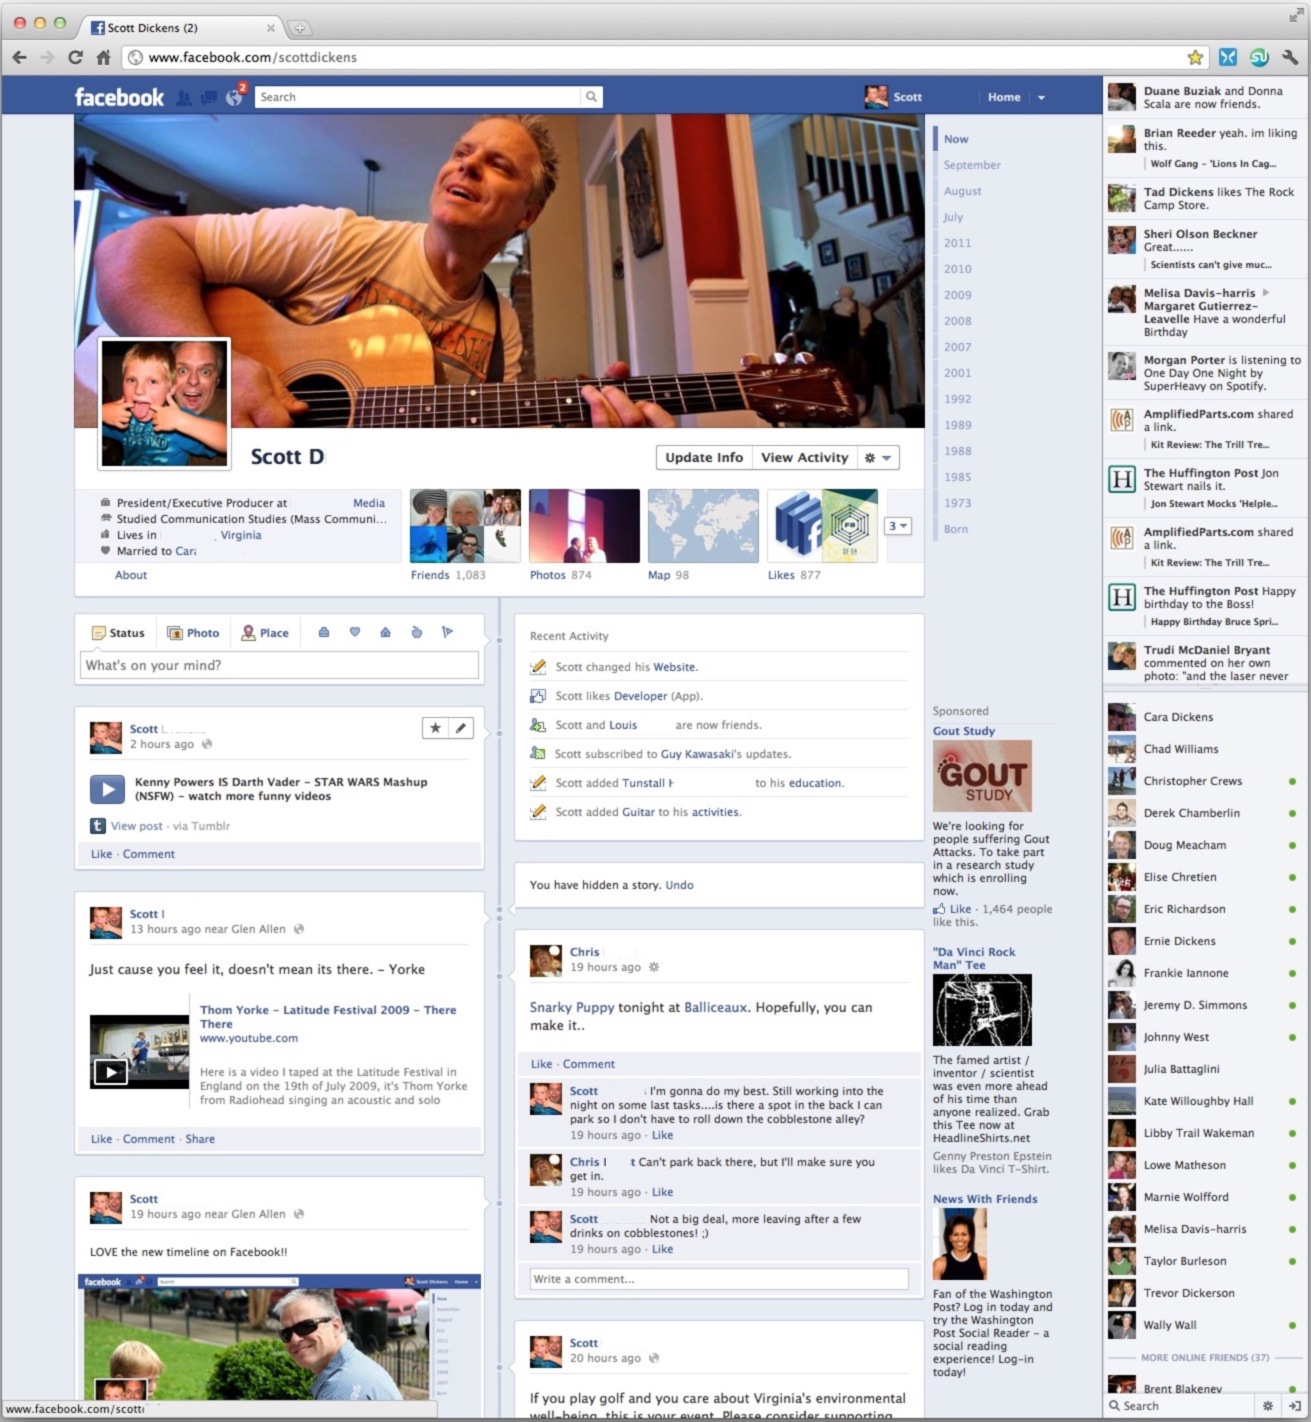
Task: Jump to 2010 on the timeline
Action: click(957, 269)
